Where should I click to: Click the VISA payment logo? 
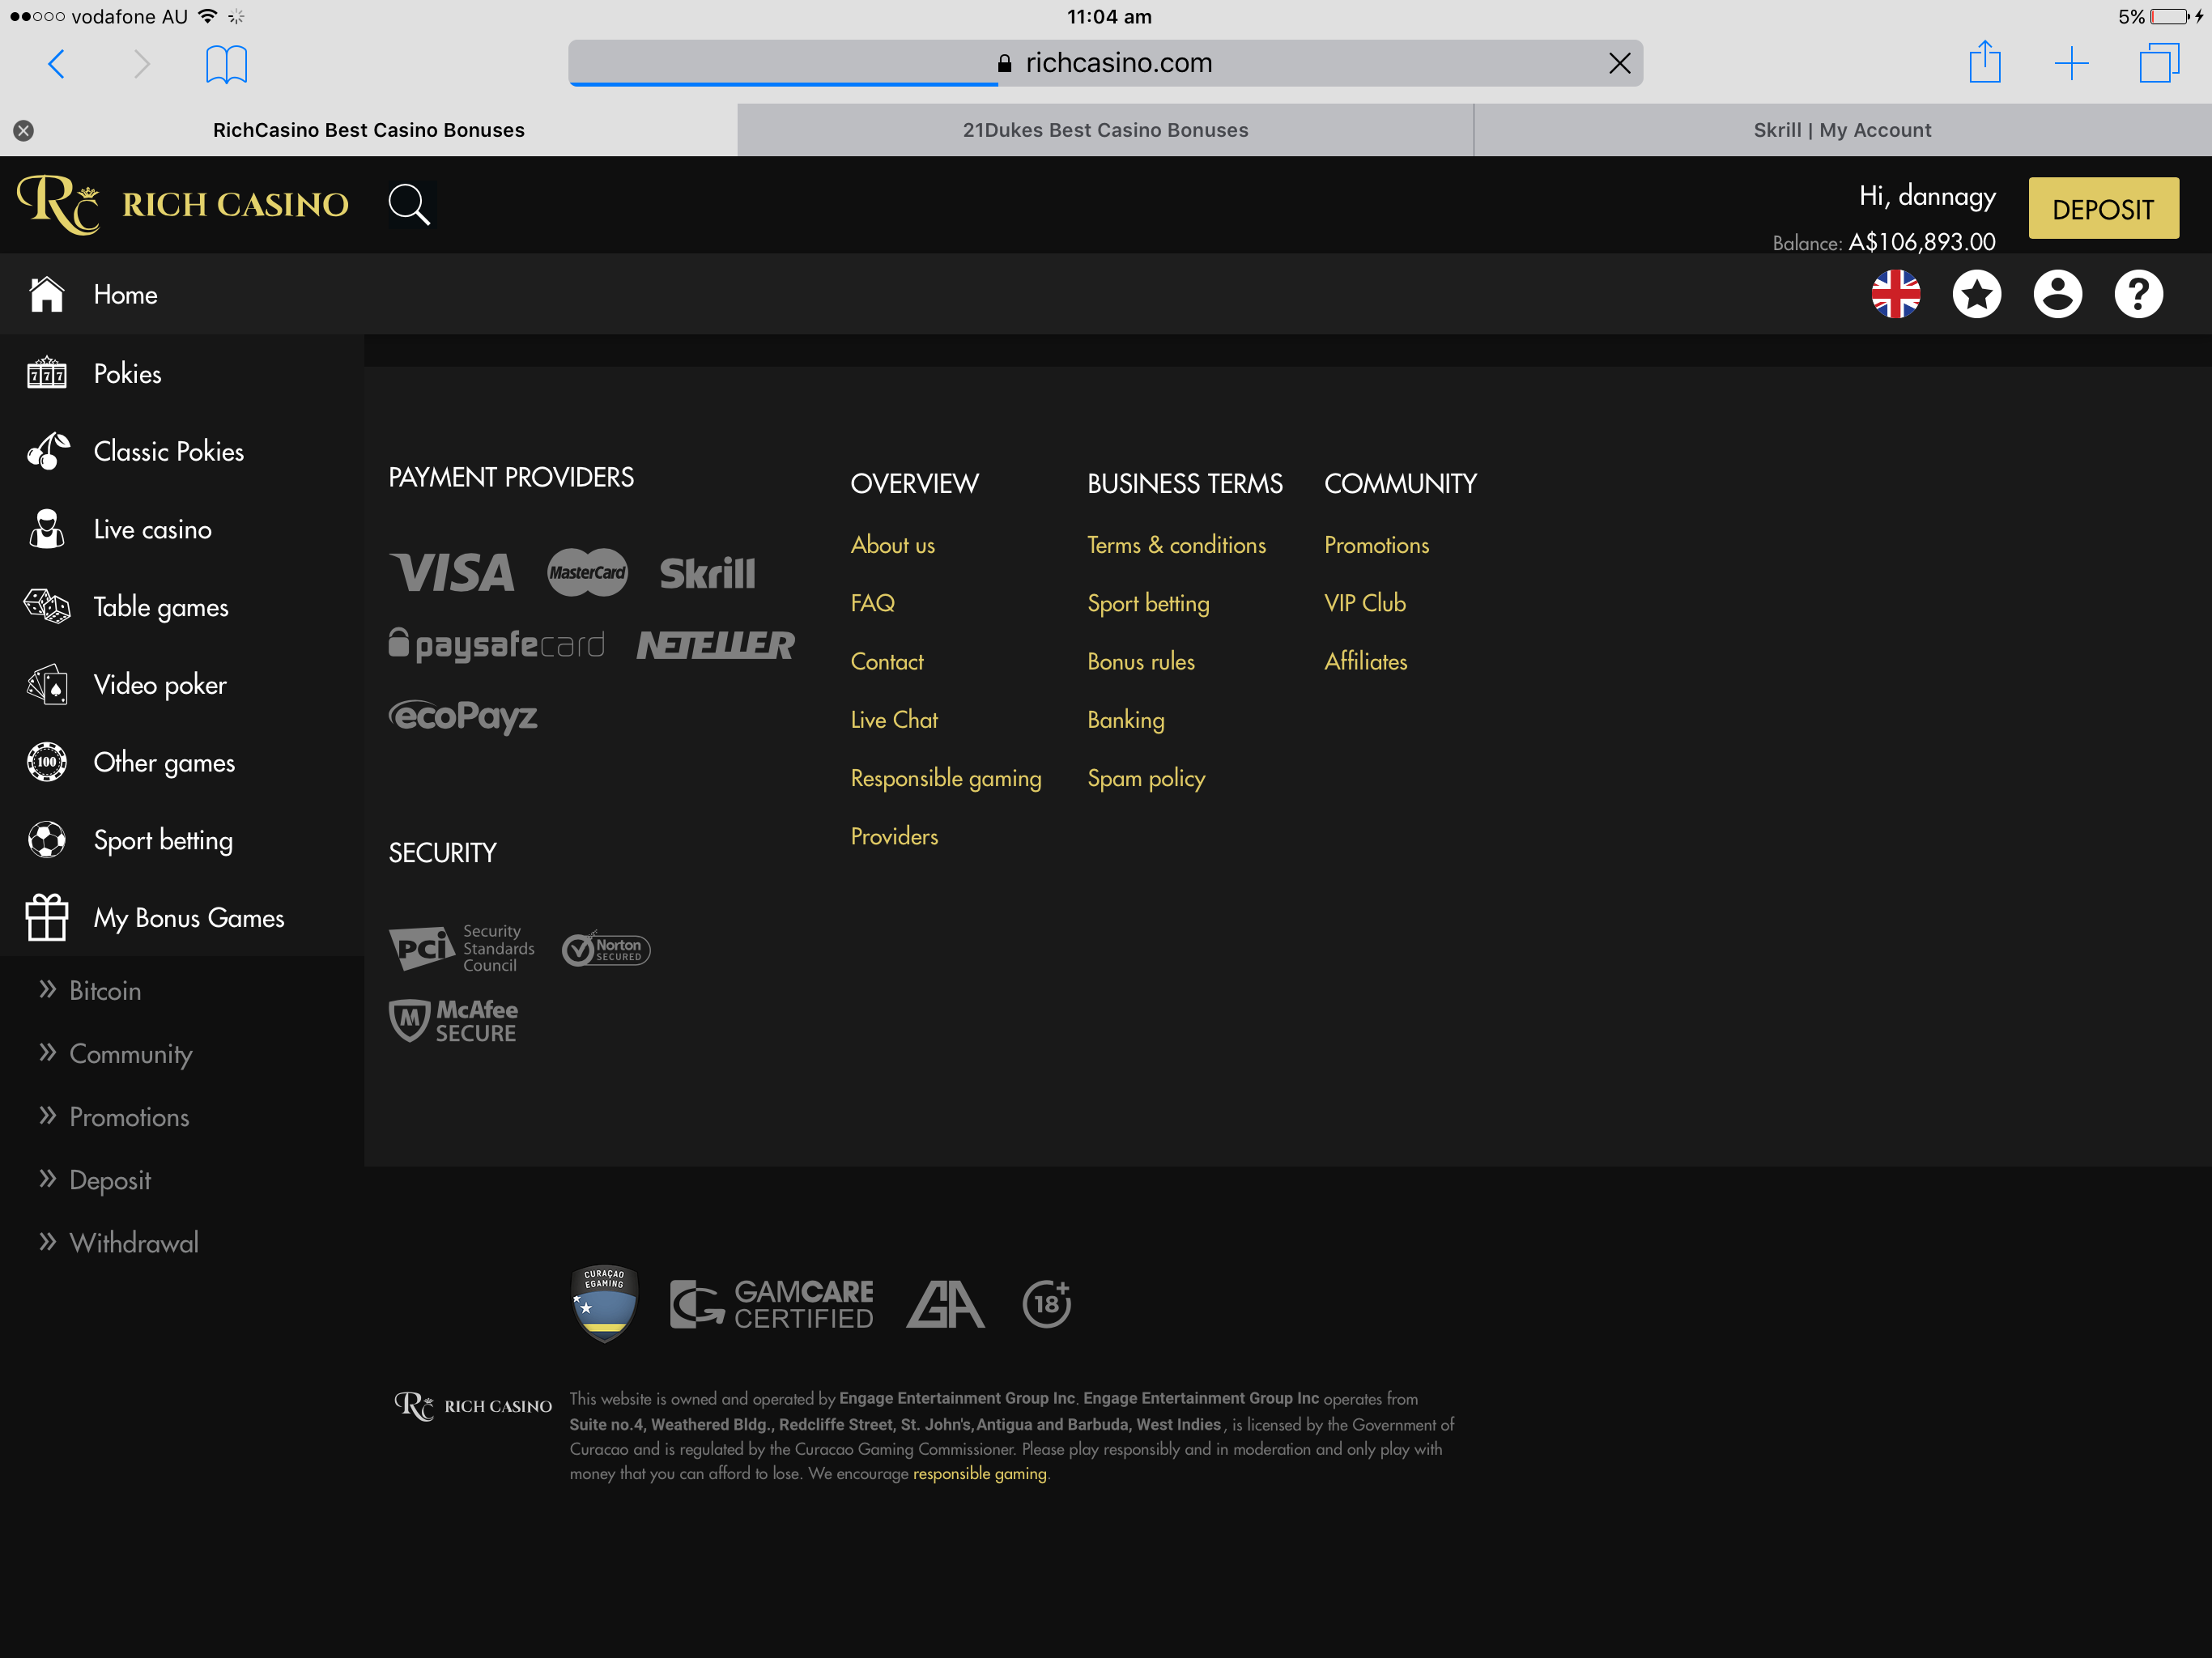point(452,573)
